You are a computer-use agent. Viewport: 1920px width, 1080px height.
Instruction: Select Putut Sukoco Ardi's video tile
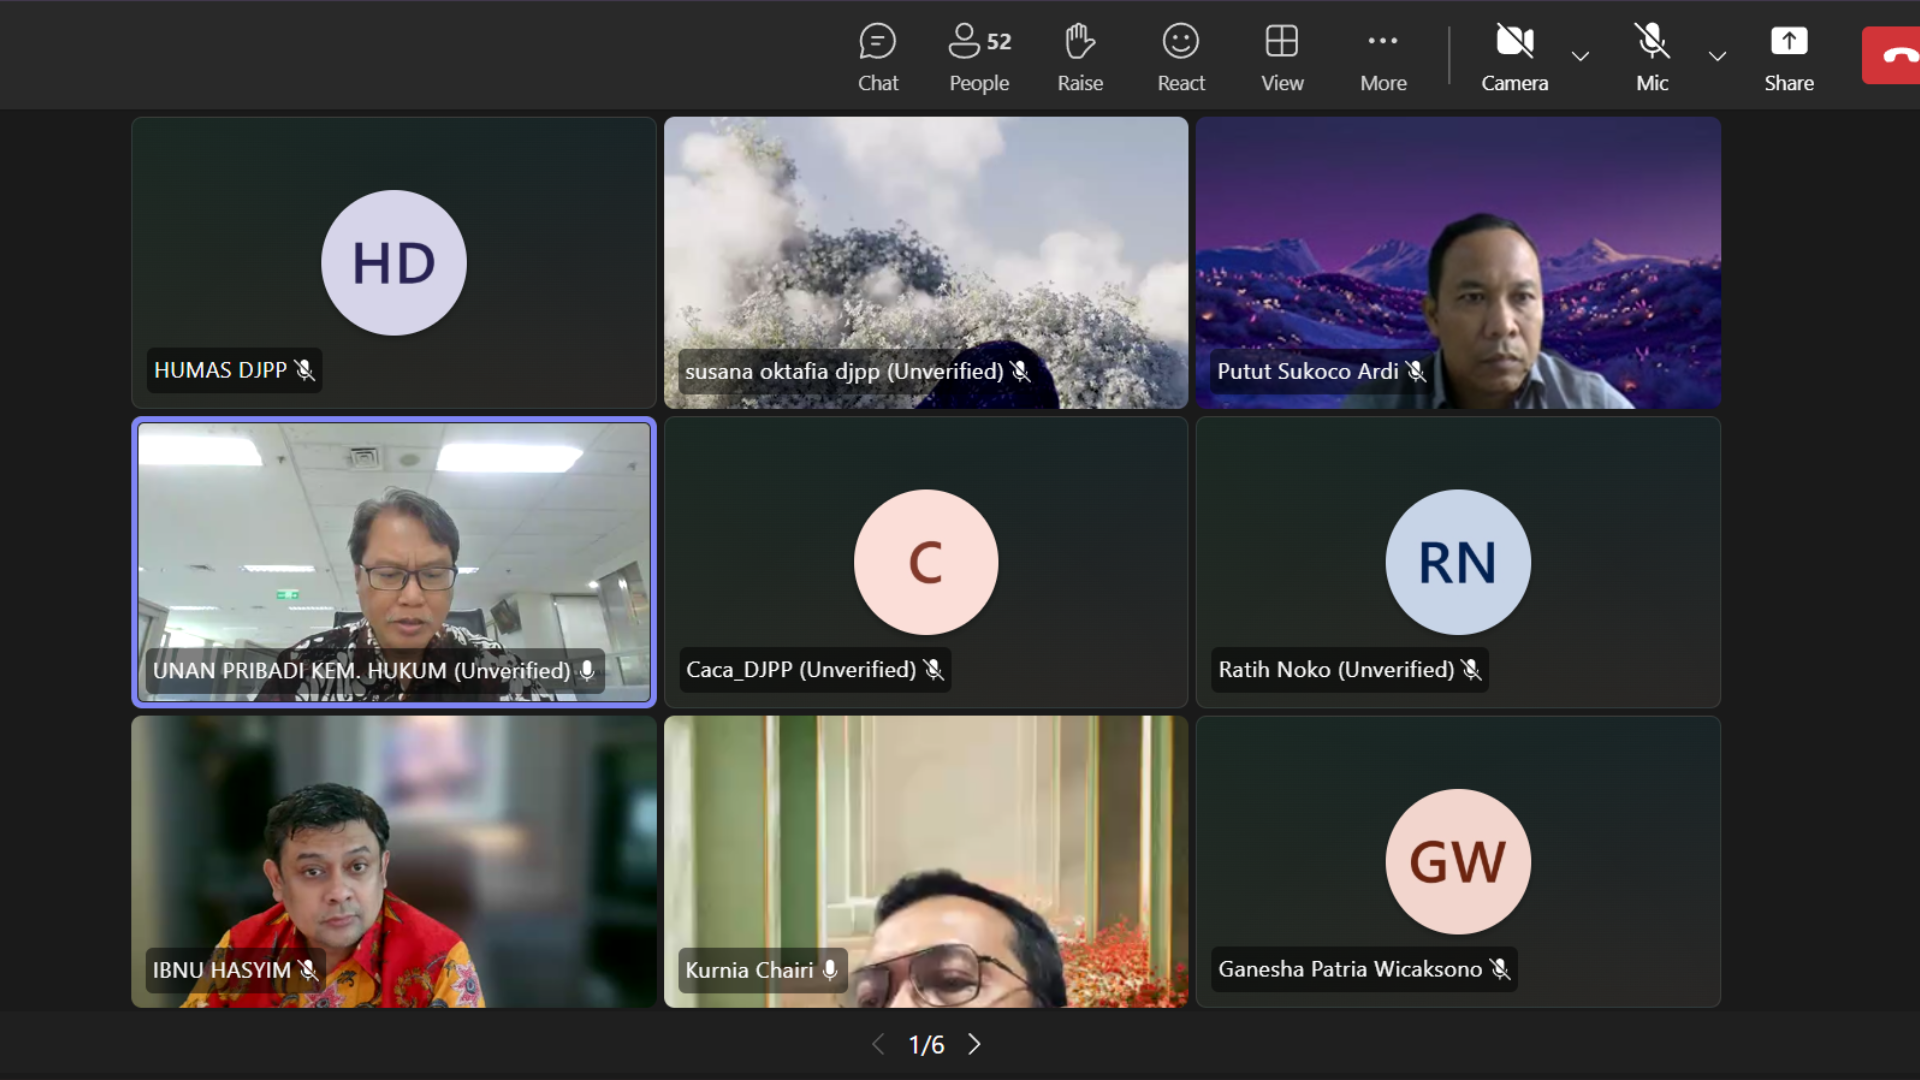[x=1458, y=262]
